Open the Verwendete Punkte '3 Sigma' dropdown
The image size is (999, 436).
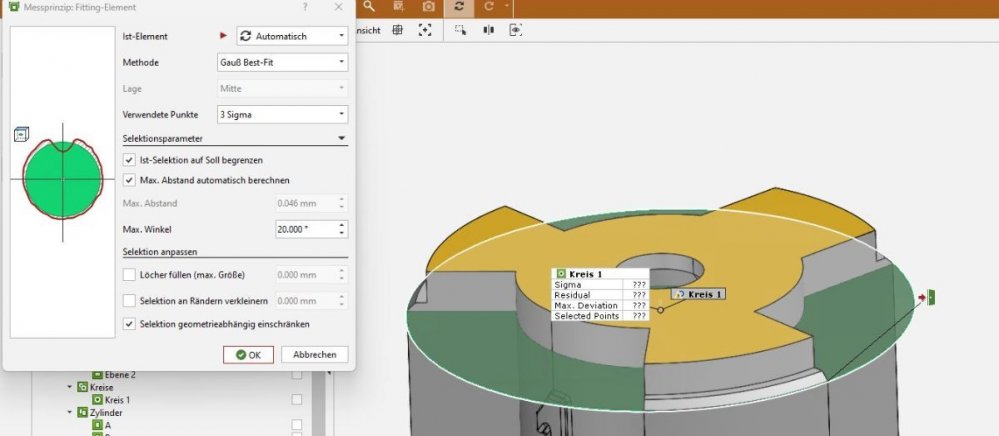point(281,114)
